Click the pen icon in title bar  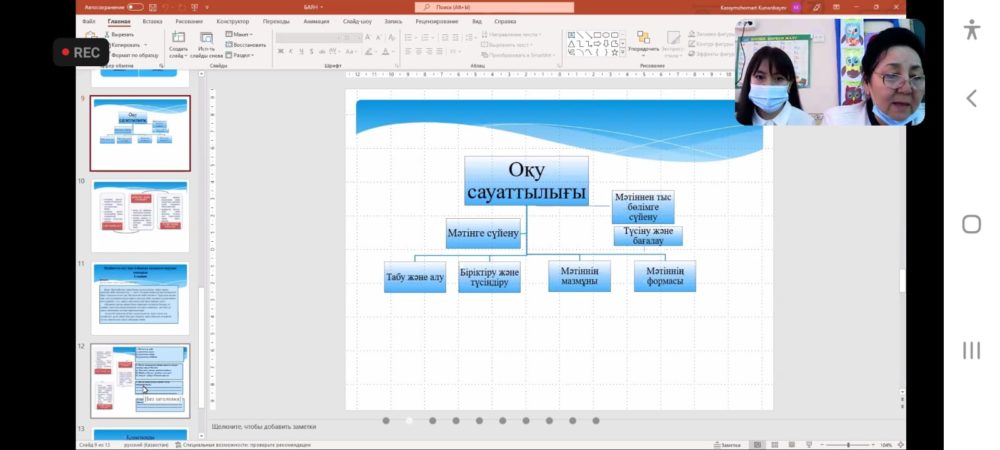pyautogui.click(x=816, y=7)
